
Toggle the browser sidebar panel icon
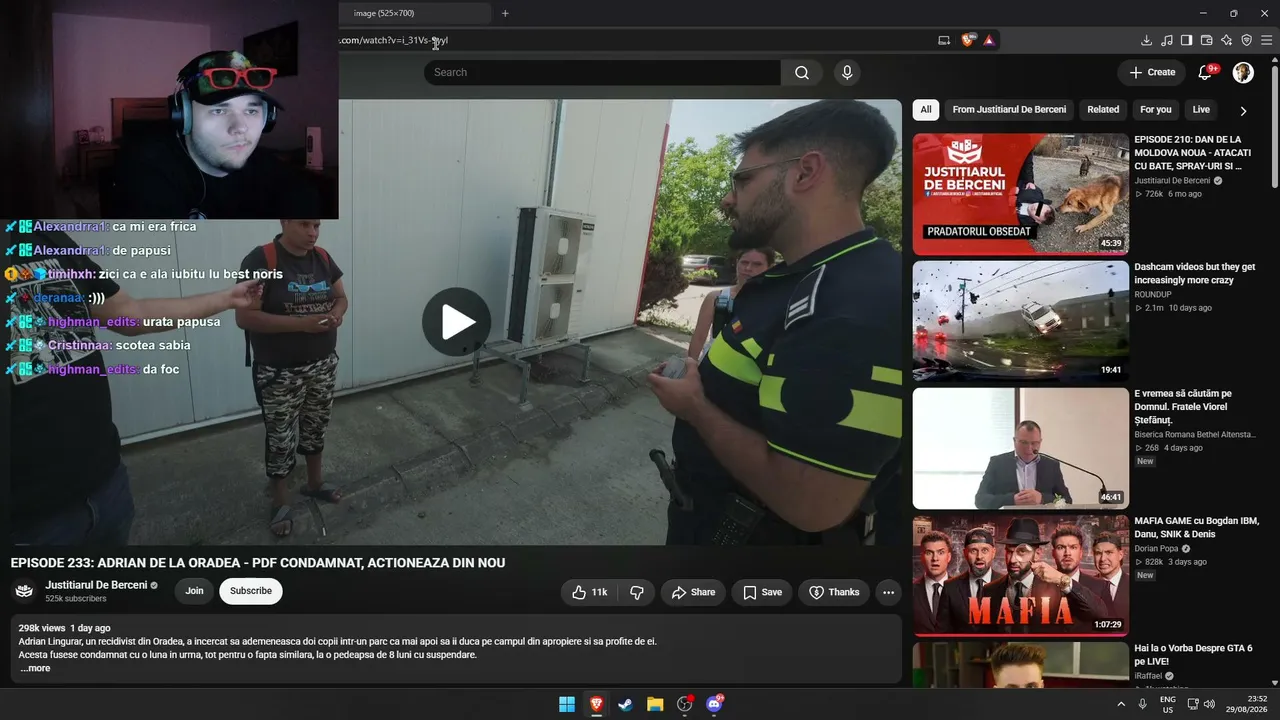coord(1186,40)
